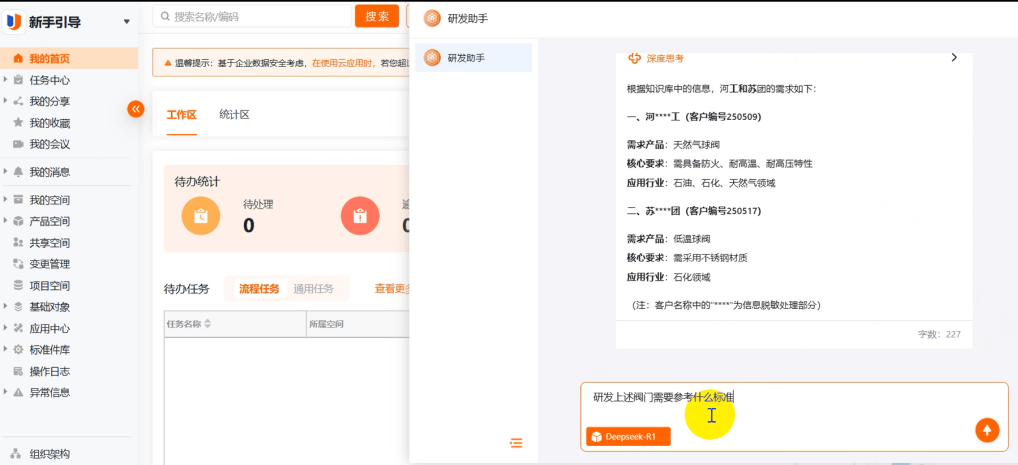Click the gear icon for 标准件库
The image size is (1018, 465).
pos(18,350)
